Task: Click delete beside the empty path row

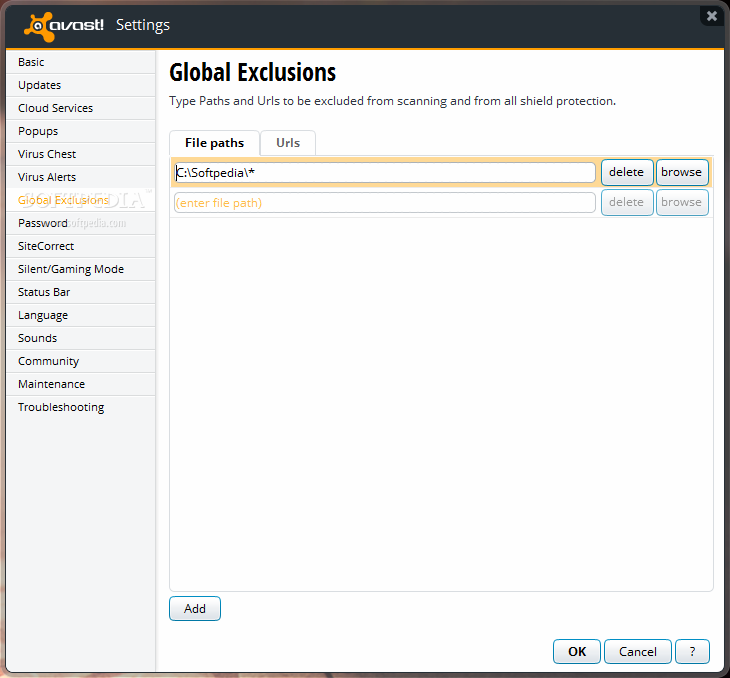Action: point(627,202)
